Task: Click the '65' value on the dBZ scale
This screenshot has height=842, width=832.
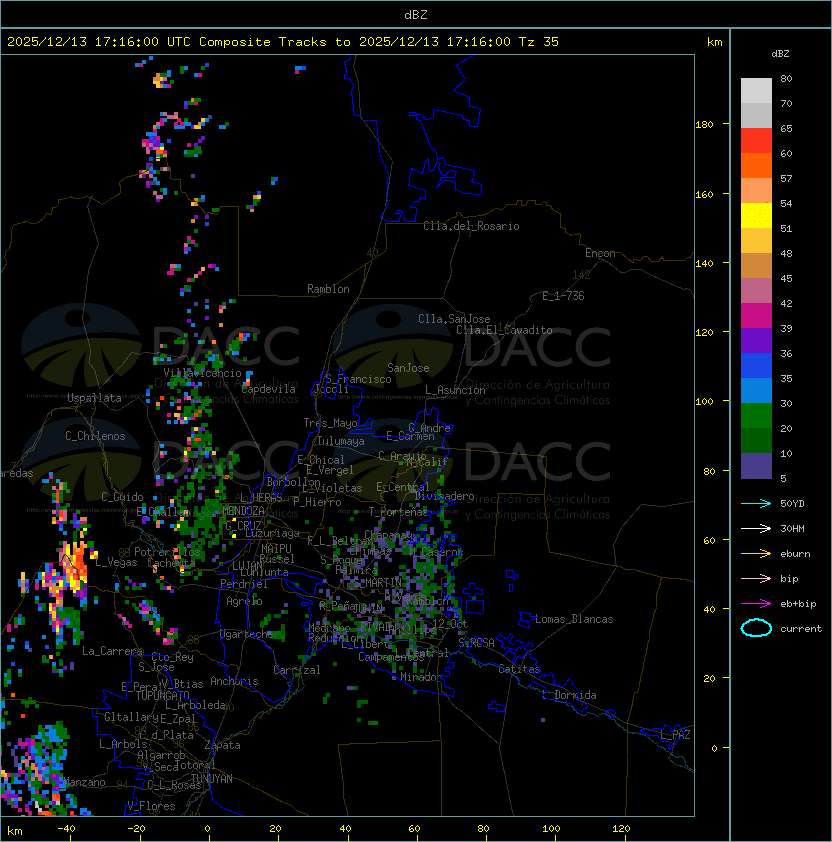Action: tap(786, 129)
